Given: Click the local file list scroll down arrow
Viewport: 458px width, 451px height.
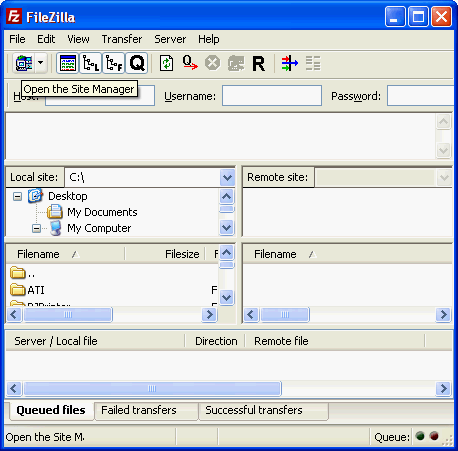Looking at the screenshot, I should [x=227, y=297].
